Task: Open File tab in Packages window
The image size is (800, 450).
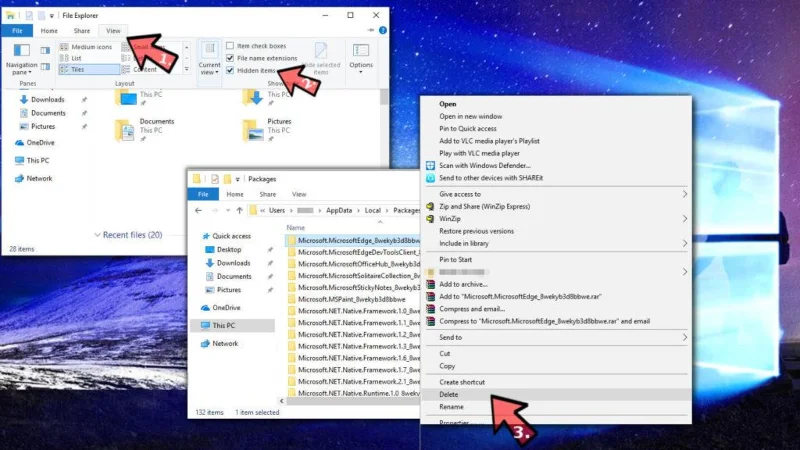Action: pyautogui.click(x=203, y=194)
